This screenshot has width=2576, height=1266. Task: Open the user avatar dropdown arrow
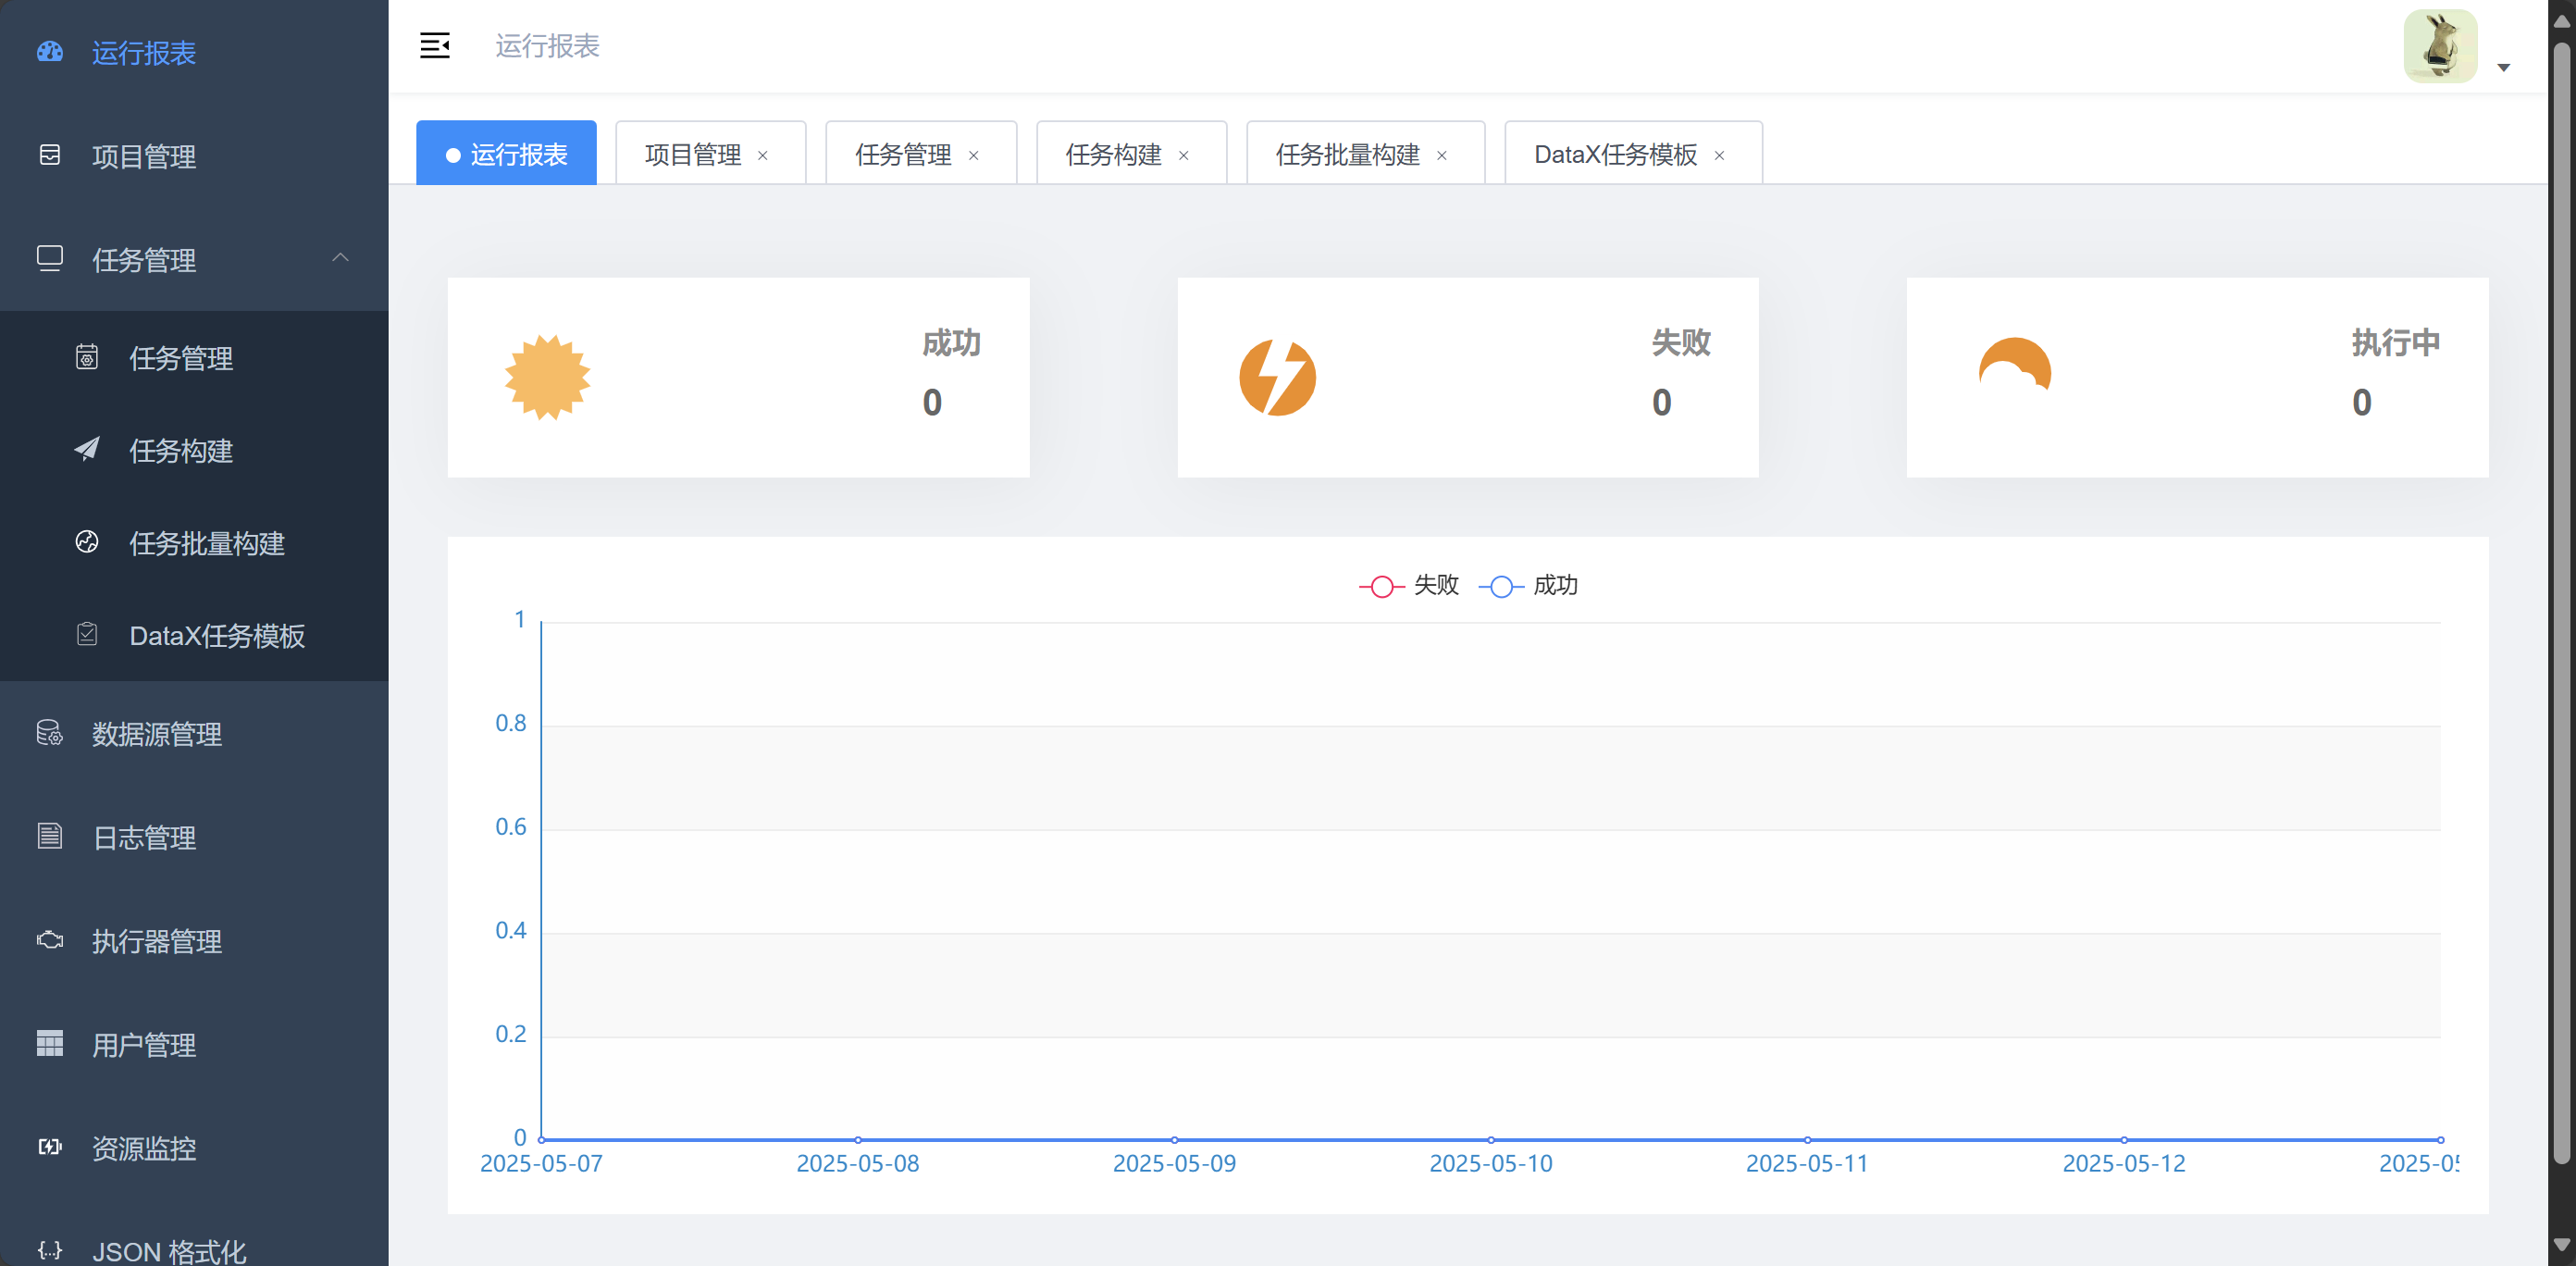pyautogui.click(x=2503, y=68)
